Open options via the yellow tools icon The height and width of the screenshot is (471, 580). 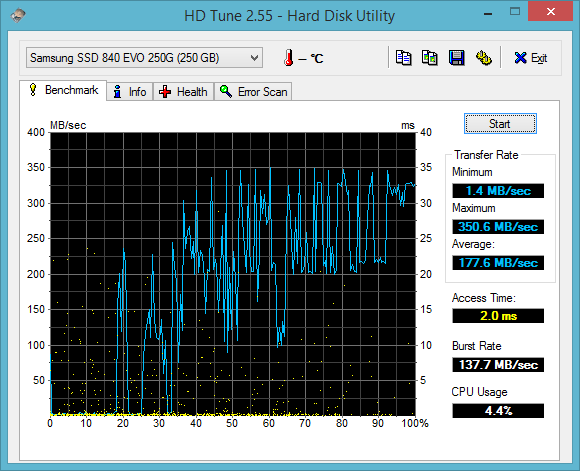coord(483,58)
